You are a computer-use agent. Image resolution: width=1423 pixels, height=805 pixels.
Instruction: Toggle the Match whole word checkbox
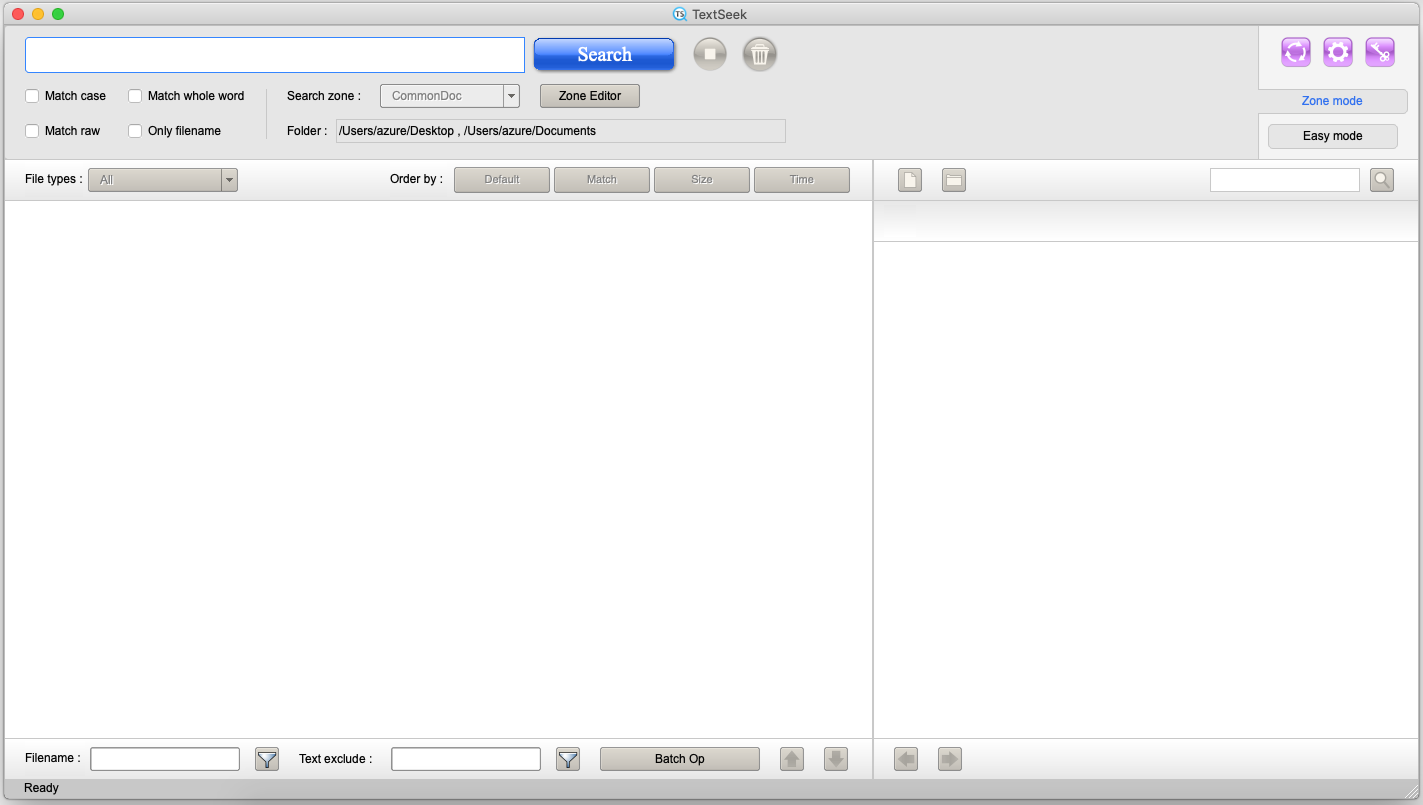(x=136, y=96)
